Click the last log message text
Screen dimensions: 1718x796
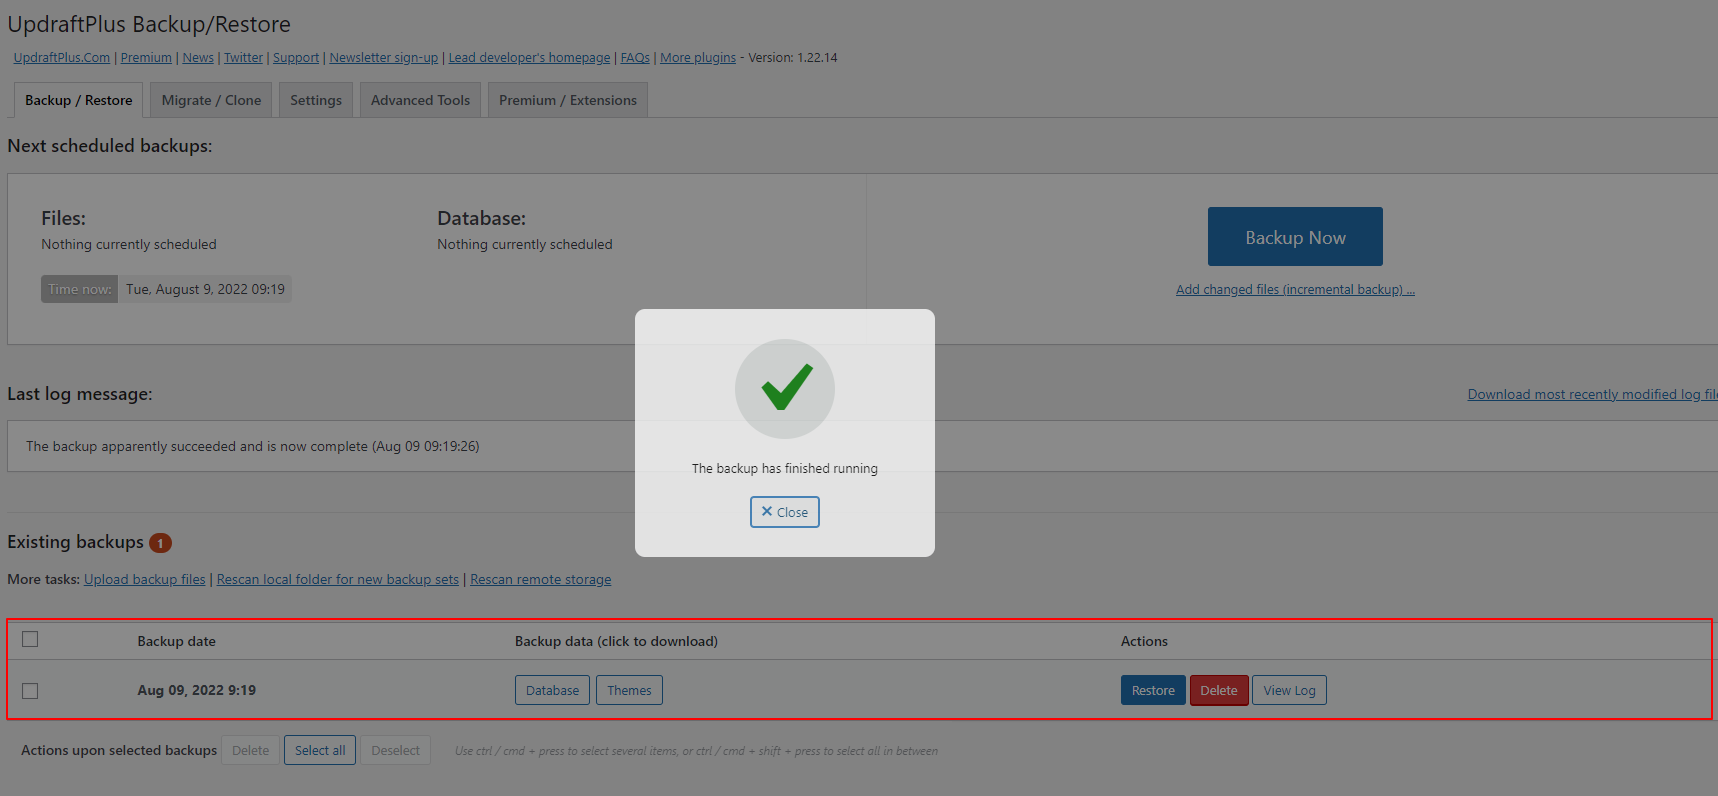253,446
